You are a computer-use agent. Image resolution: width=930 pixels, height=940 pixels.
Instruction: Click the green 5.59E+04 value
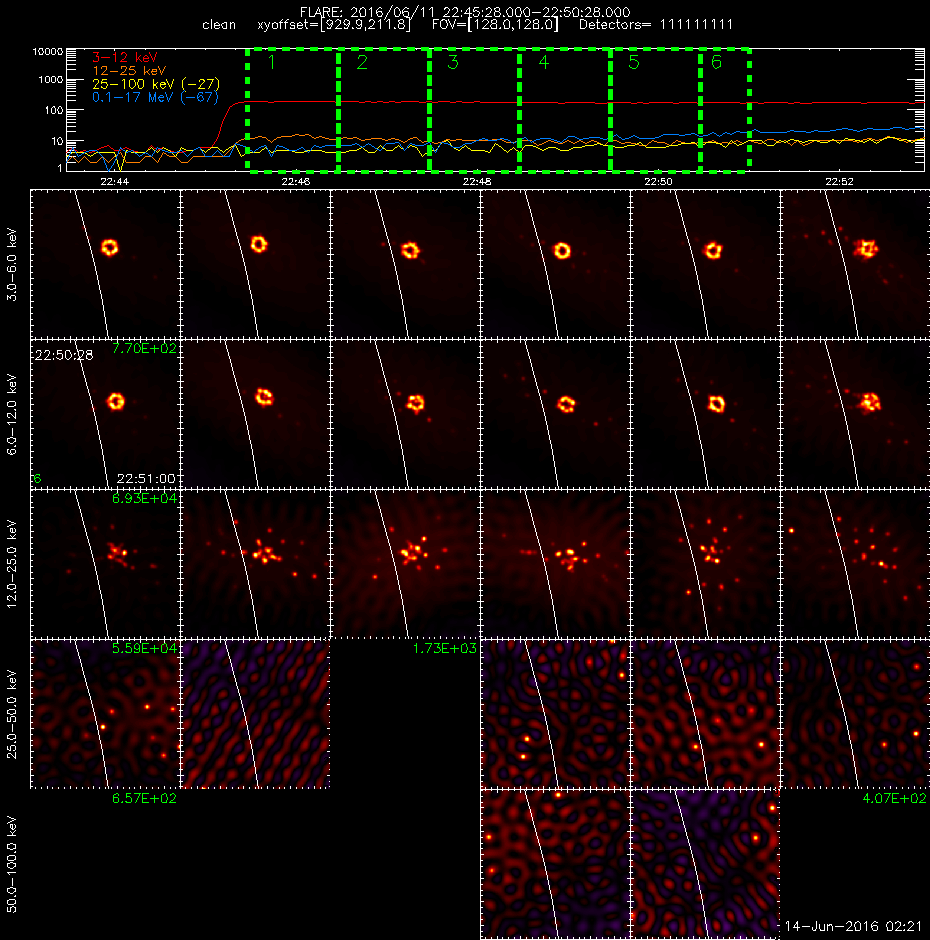coord(145,648)
